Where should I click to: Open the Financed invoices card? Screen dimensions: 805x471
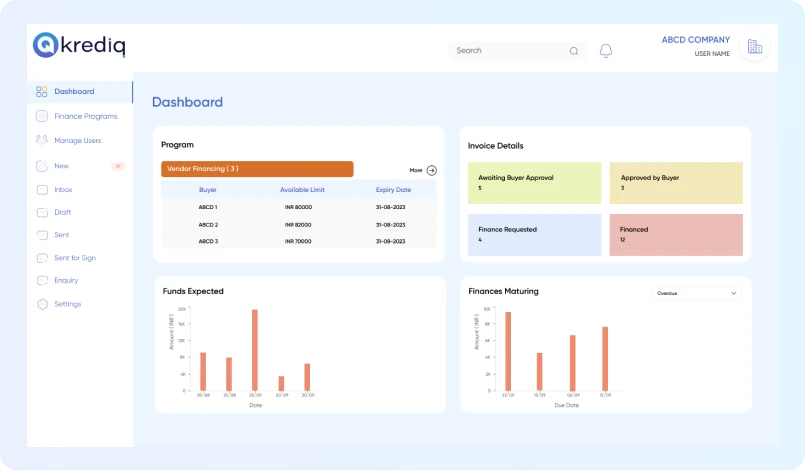tap(675, 234)
